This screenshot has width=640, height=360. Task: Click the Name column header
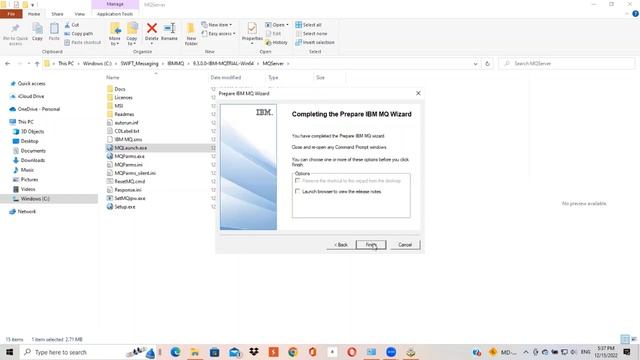113,78
